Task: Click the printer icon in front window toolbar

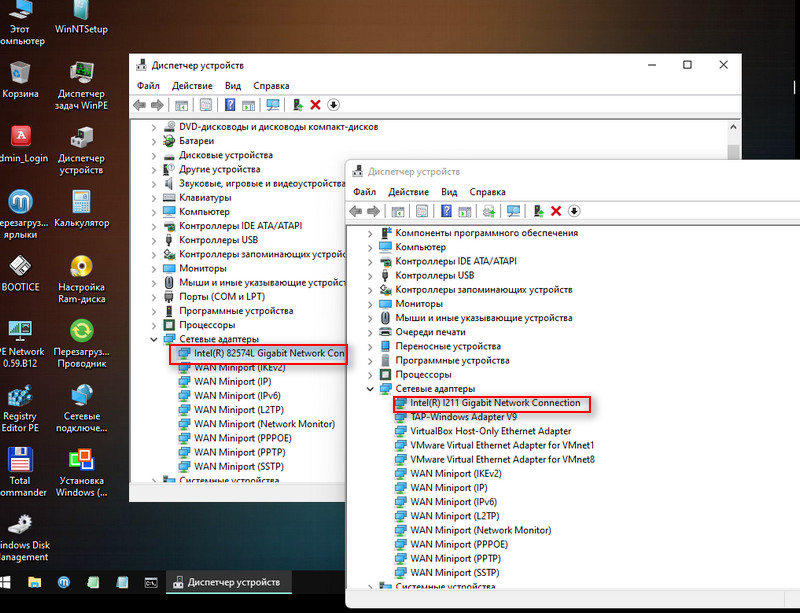Action: pyautogui.click(x=489, y=211)
